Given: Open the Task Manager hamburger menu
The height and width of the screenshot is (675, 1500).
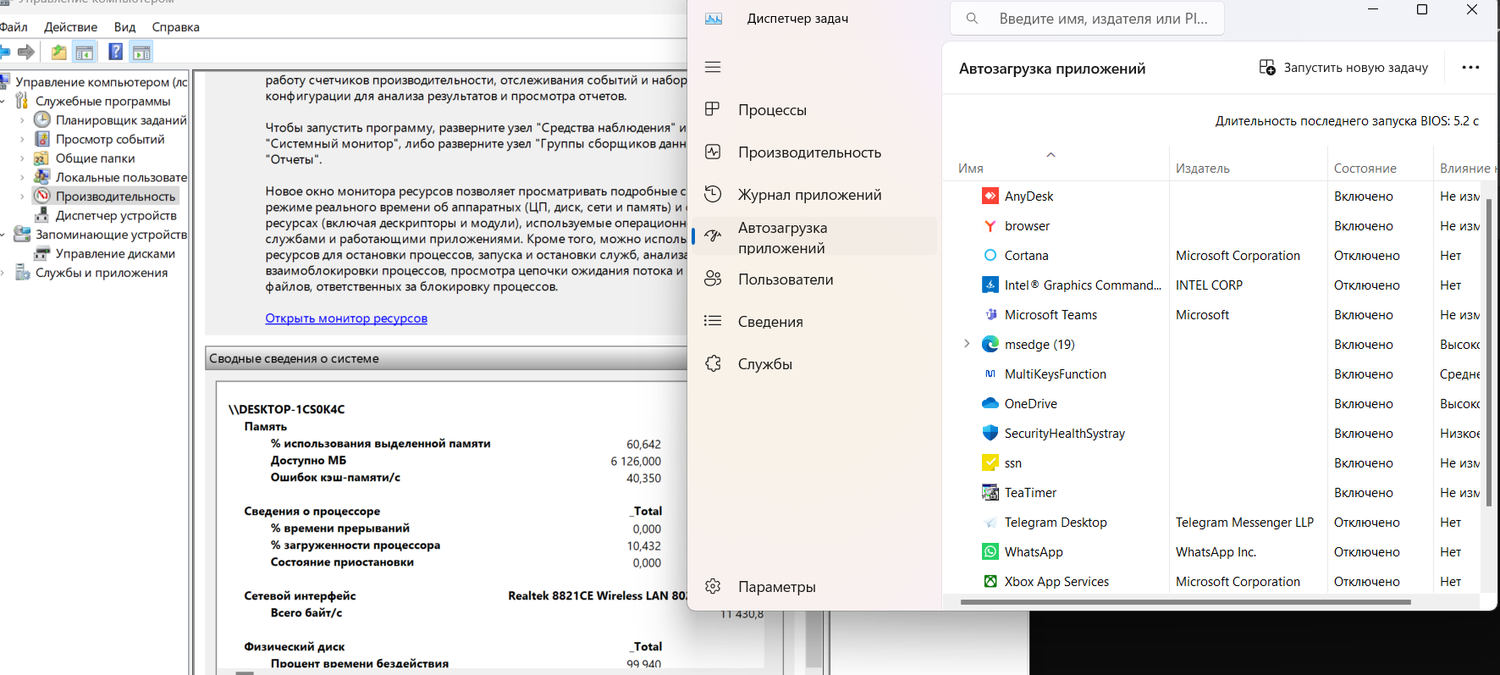Looking at the screenshot, I should pos(712,67).
